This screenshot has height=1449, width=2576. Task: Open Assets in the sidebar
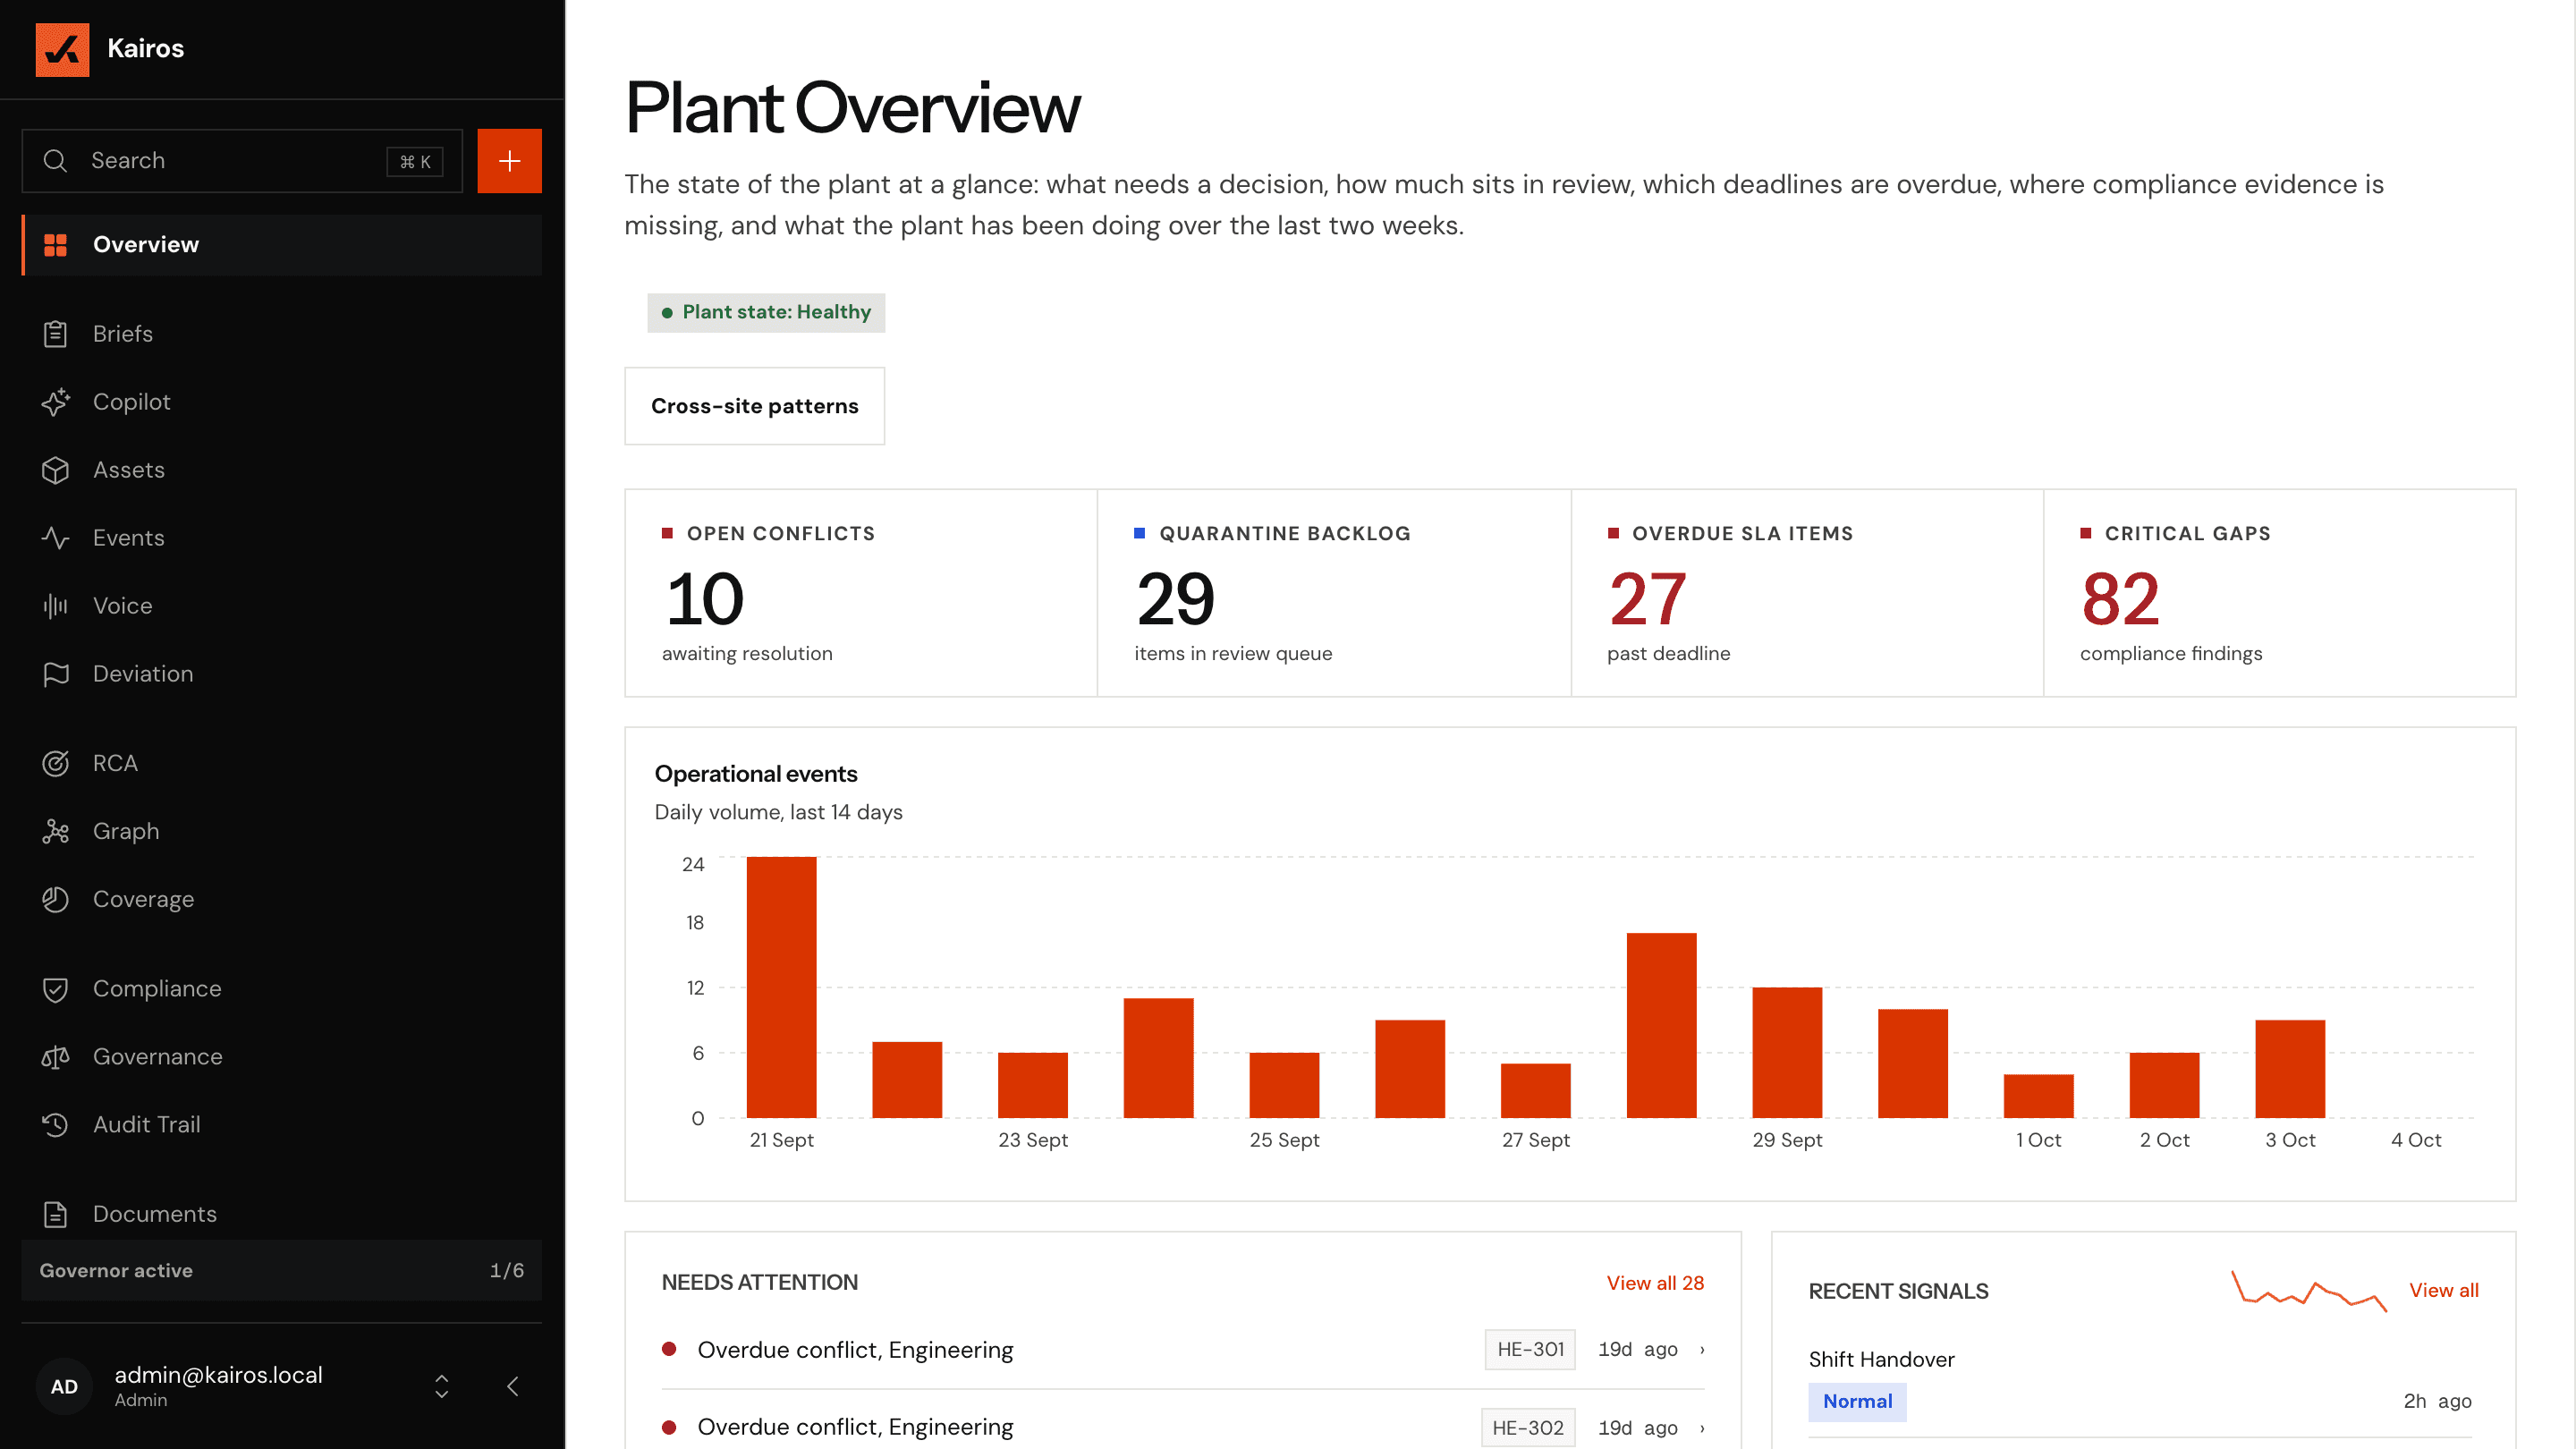282,470
